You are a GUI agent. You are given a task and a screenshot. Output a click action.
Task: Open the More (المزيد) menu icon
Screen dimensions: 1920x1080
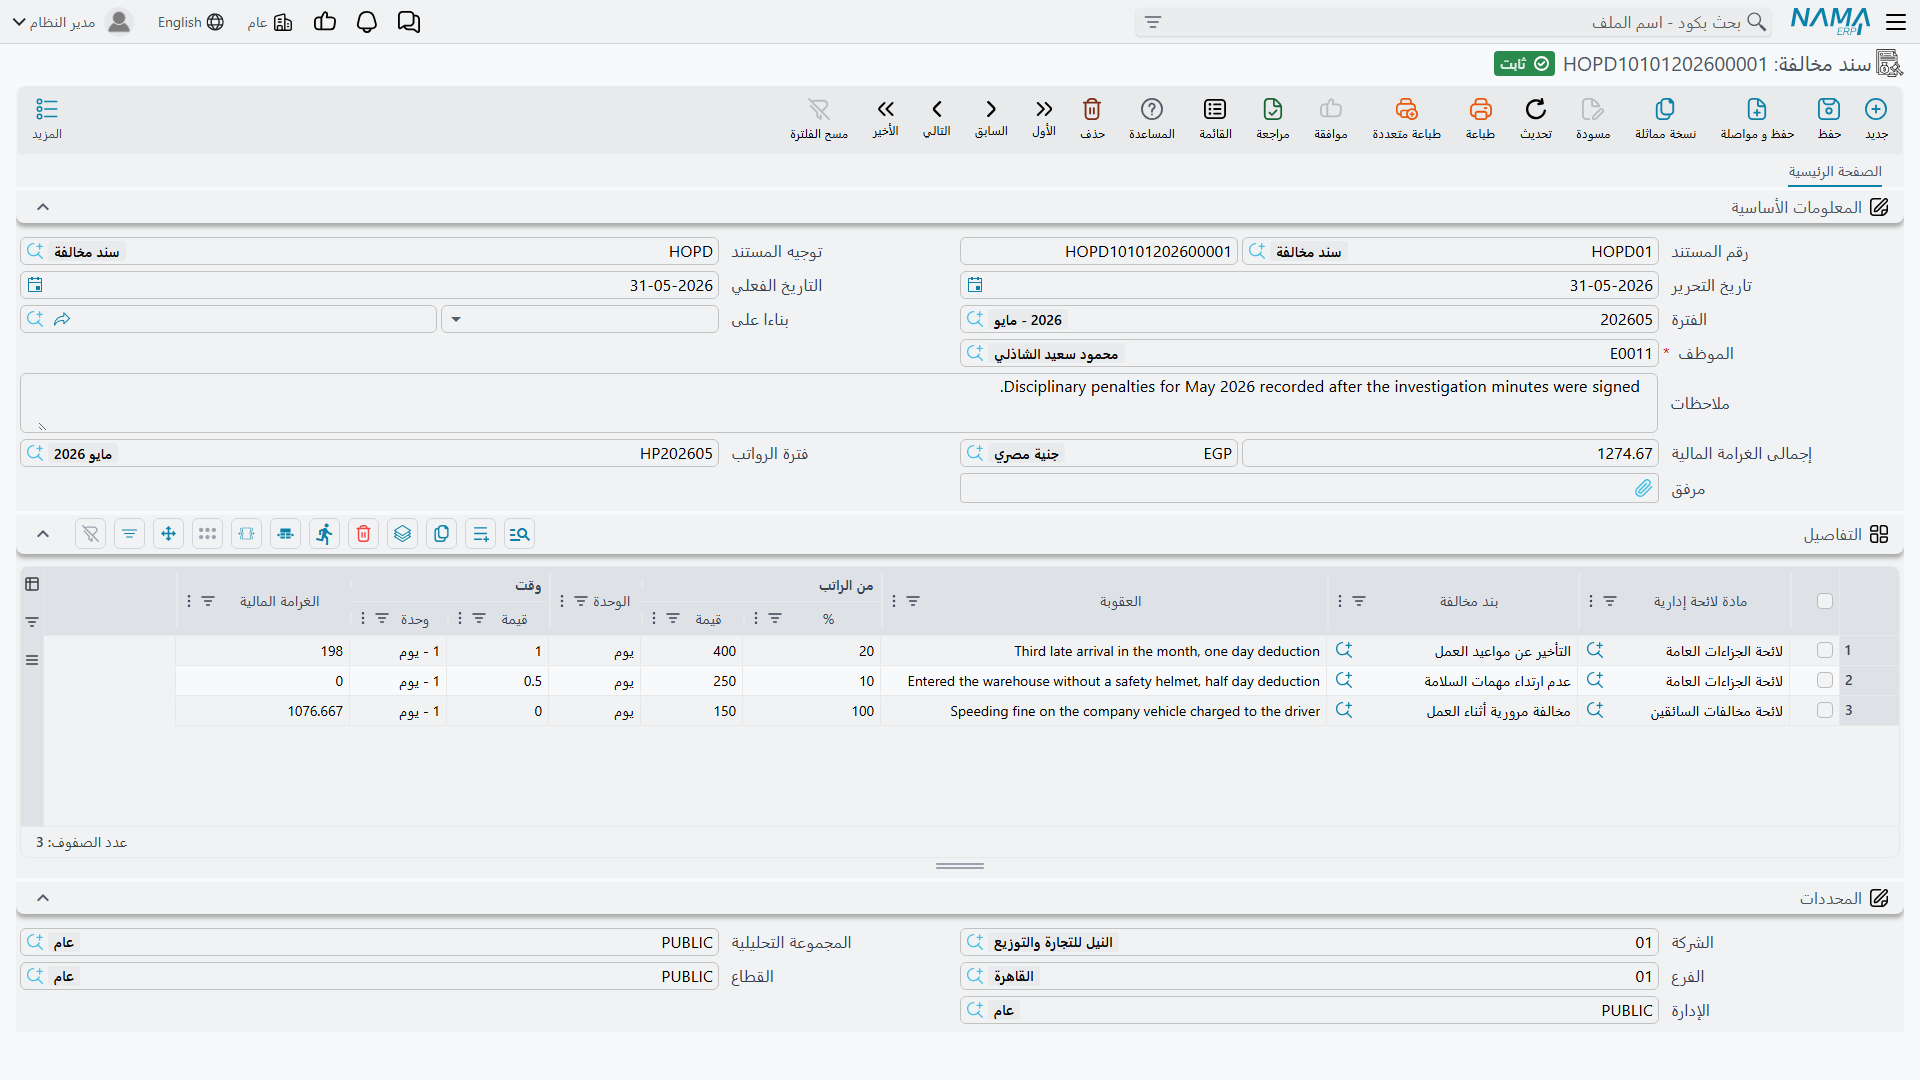click(x=47, y=109)
